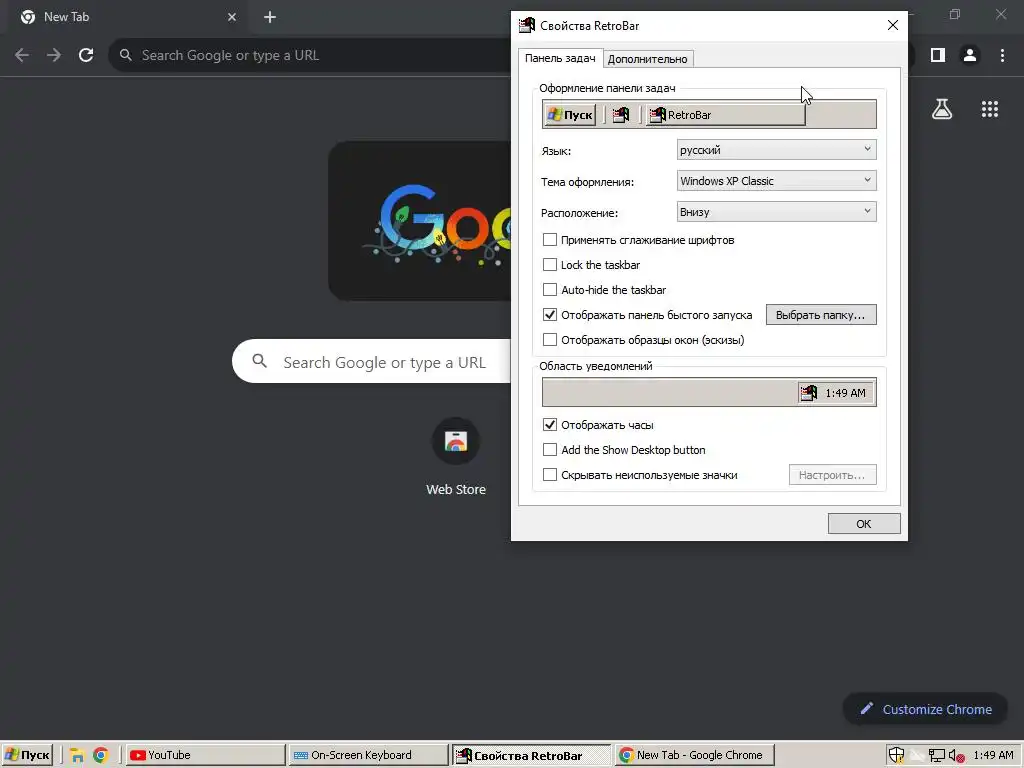The image size is (1024, 768).
Task: Click the New Tab page search box
Action: point(372,361)
